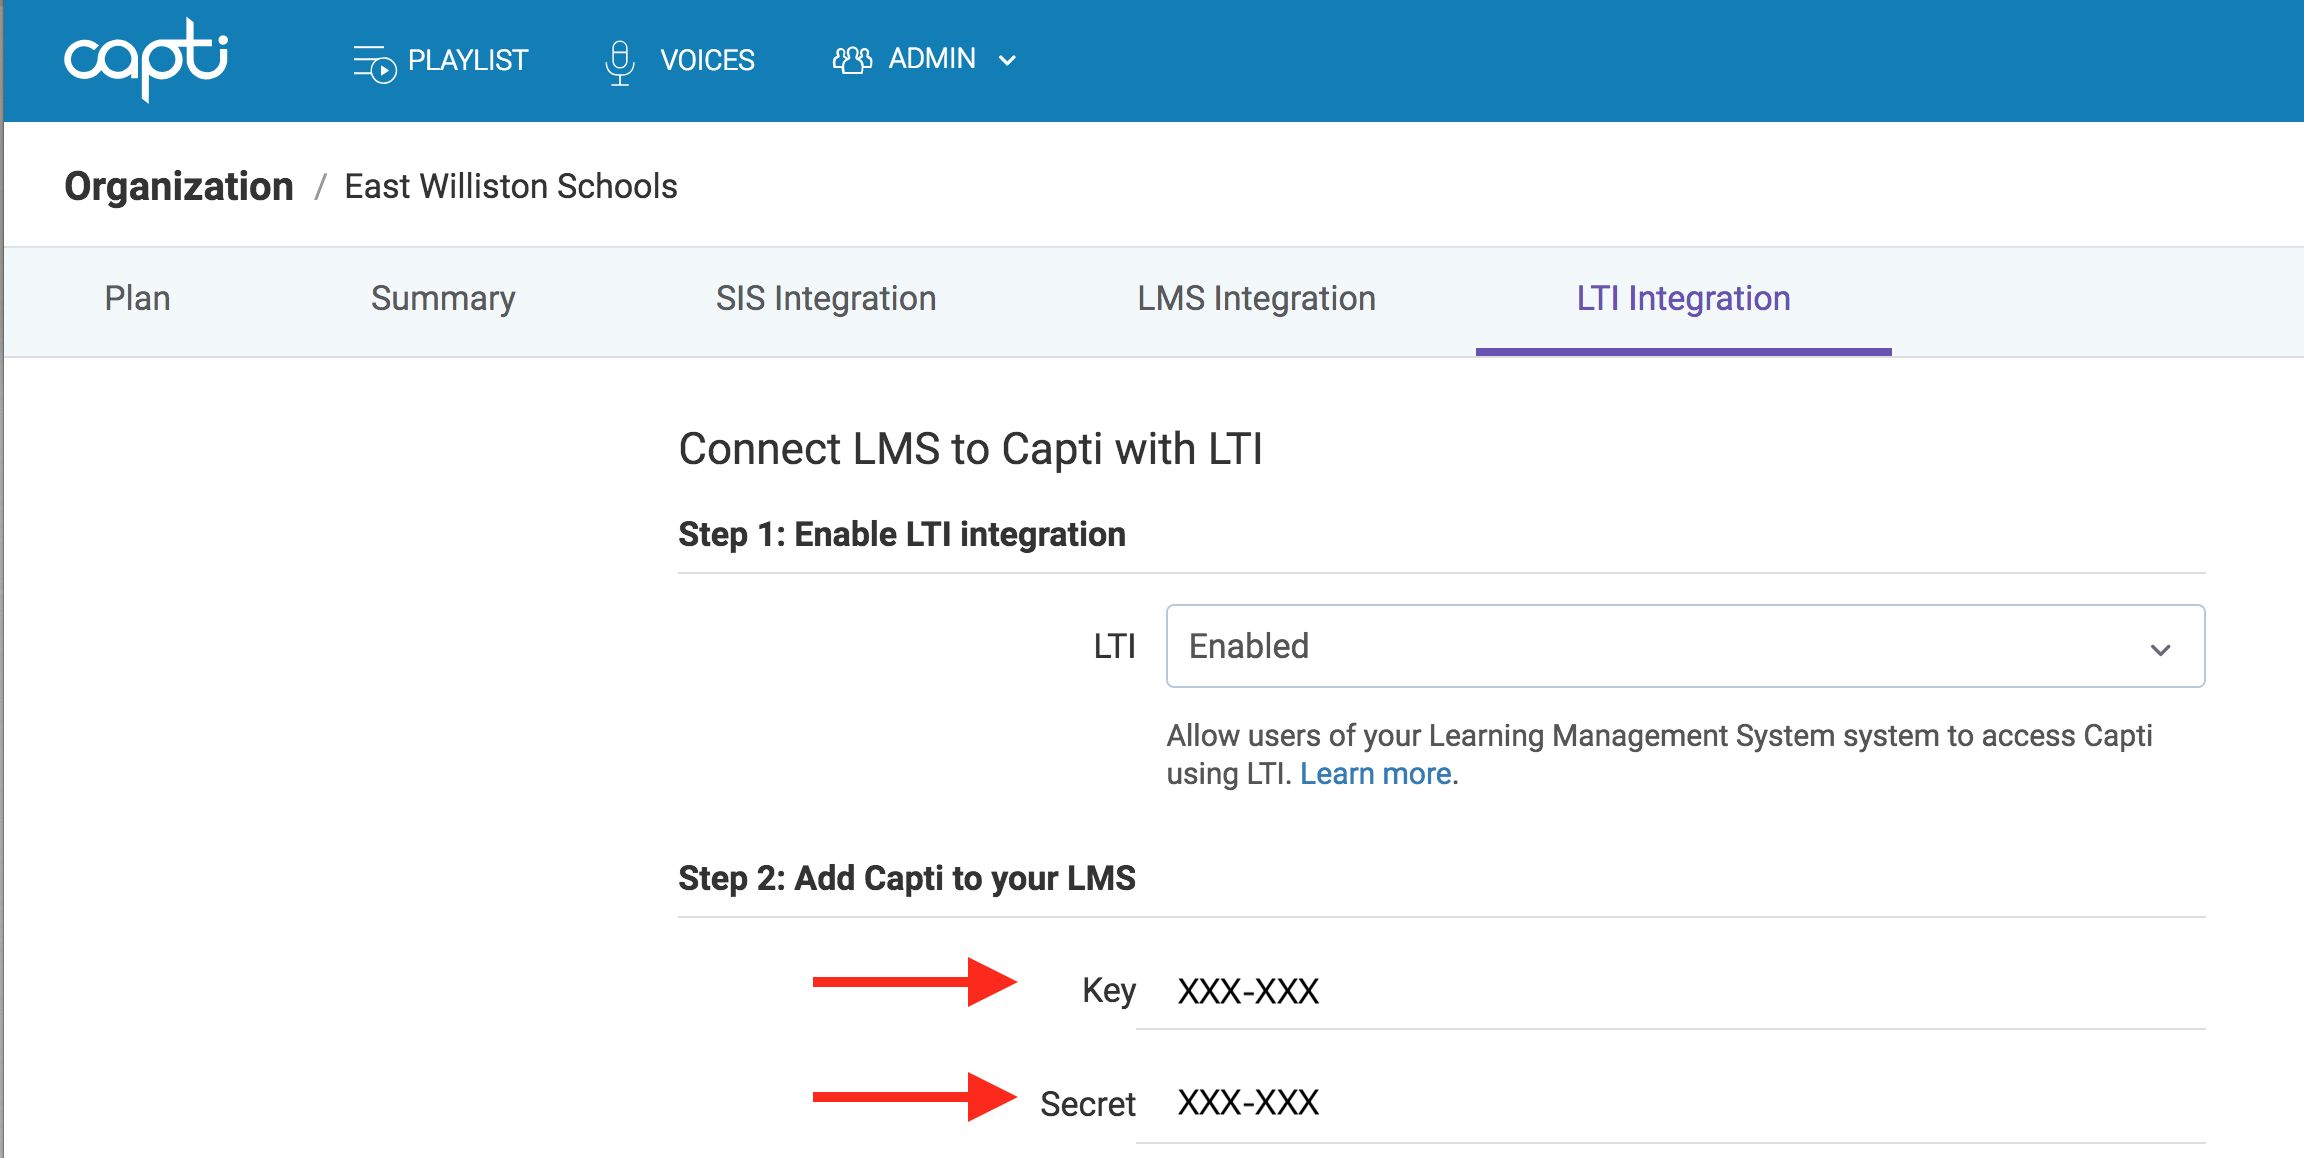Click East Williston Schools breadcrumb text
The width and height of the screenshot is (2304, 1158).
(x=511, y=186)
